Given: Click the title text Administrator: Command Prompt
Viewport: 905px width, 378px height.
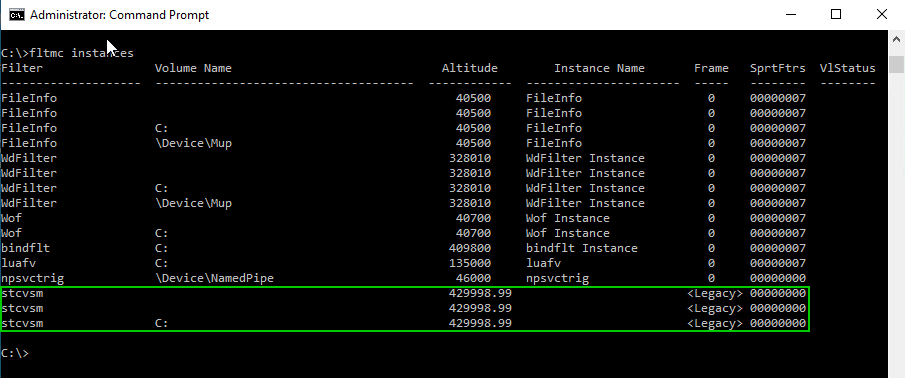Looking at the screenshot, I should pos(119,14).
